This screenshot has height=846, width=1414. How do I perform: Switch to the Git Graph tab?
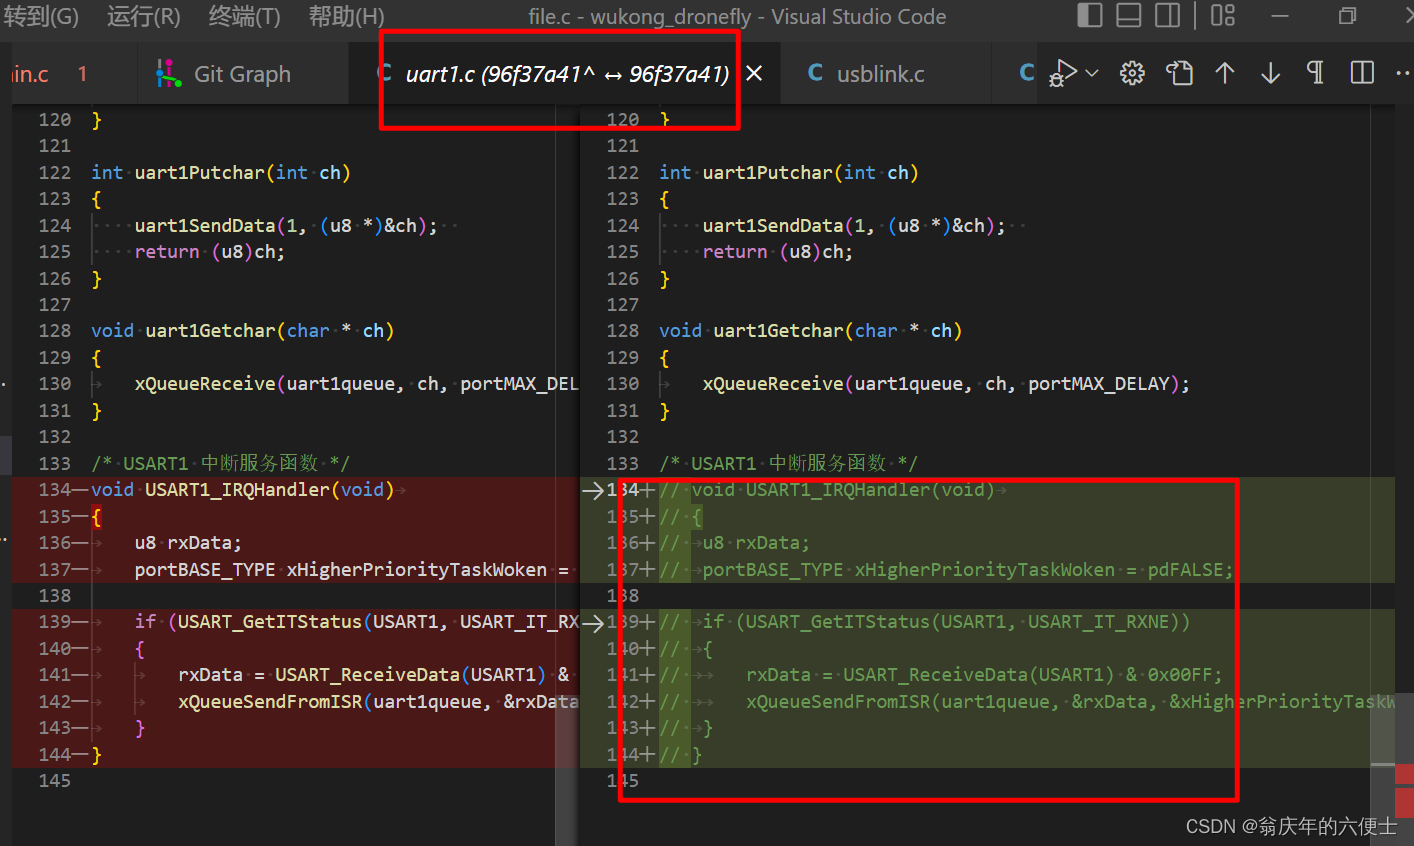tap(242, 74)
